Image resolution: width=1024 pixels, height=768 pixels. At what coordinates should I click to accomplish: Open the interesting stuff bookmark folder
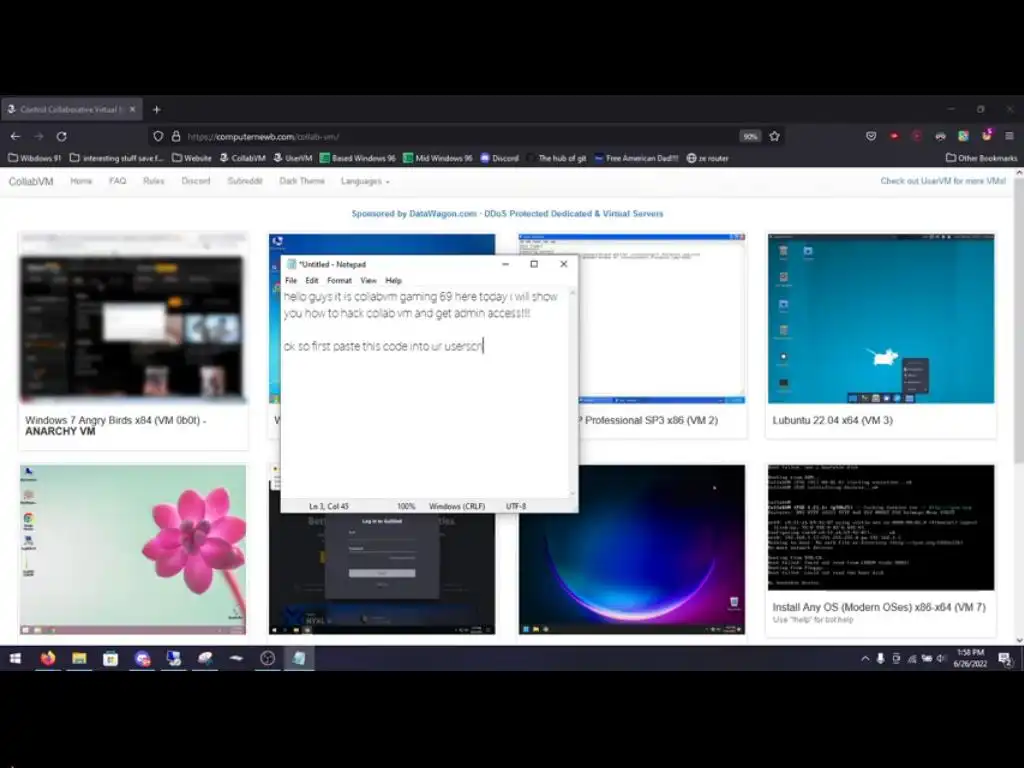click(116, 158)
